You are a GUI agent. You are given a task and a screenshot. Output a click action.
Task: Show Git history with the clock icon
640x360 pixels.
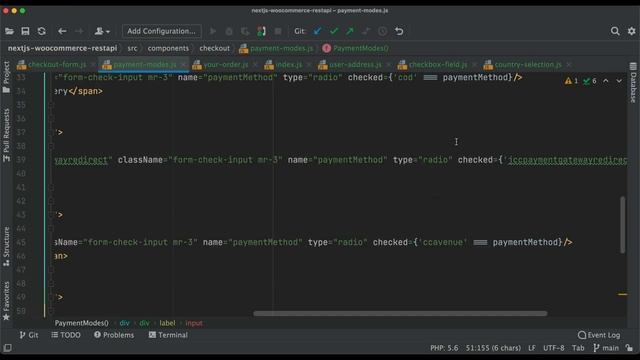pyautogui.click(x=382, y=31)
